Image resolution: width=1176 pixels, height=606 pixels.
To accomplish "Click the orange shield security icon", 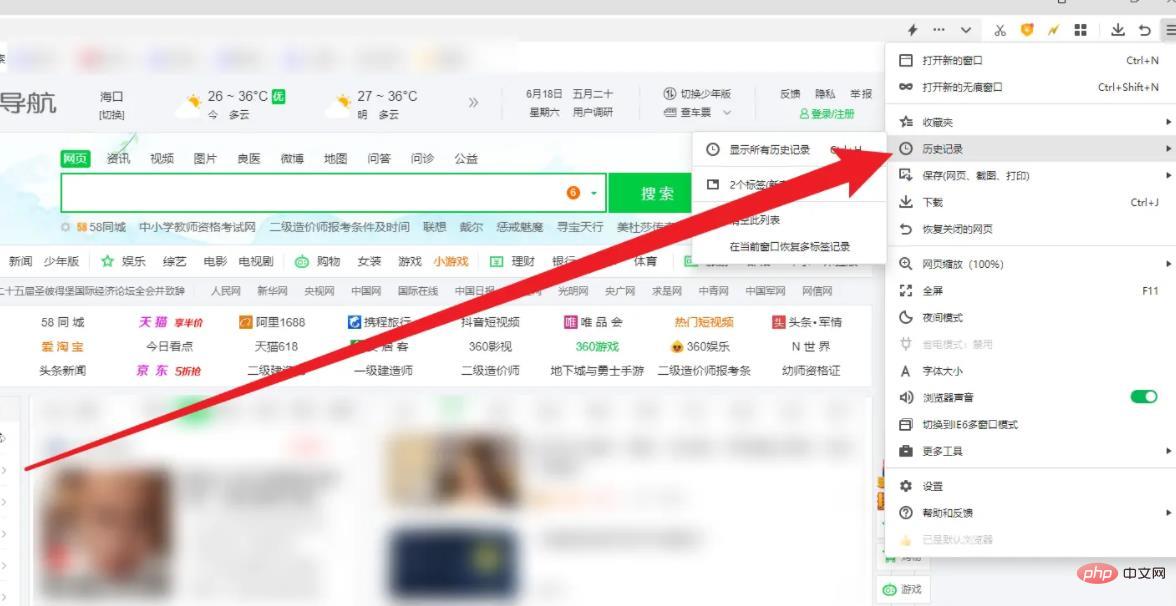I will point(1027,30).
